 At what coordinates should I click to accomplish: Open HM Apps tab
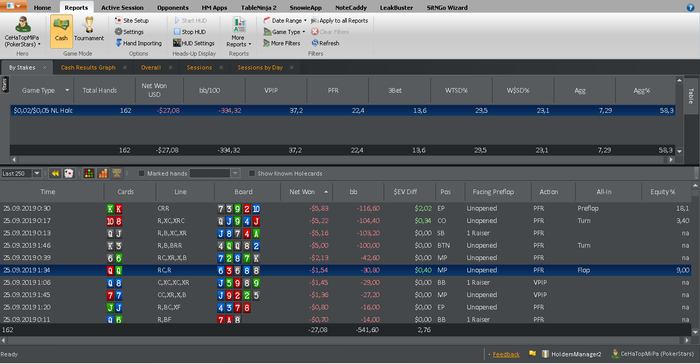pos(214,8)
